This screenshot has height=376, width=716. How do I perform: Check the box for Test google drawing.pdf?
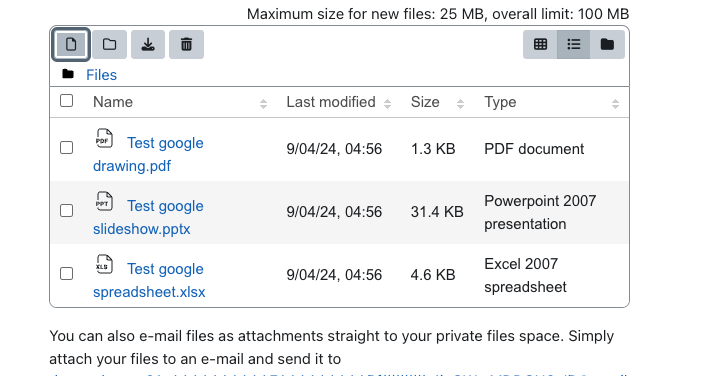[x=67, y=148]
